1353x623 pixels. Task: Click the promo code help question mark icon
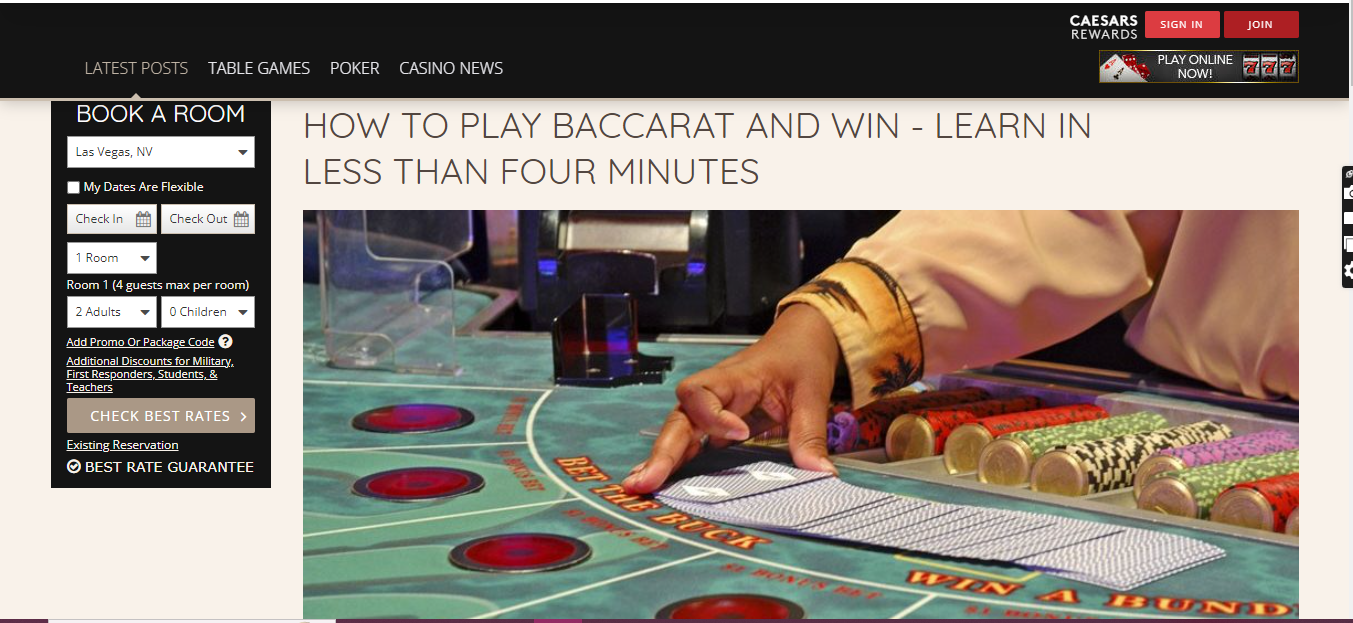(225, 342)
